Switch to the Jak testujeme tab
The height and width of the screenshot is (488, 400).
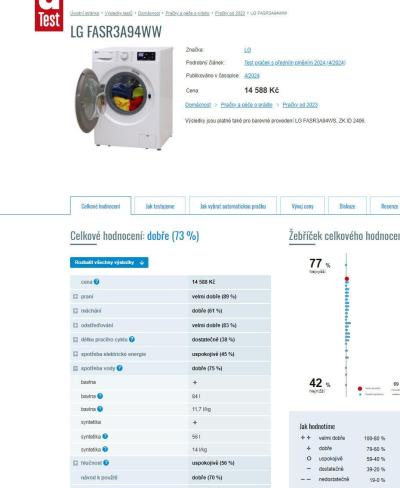coord(160,206)
